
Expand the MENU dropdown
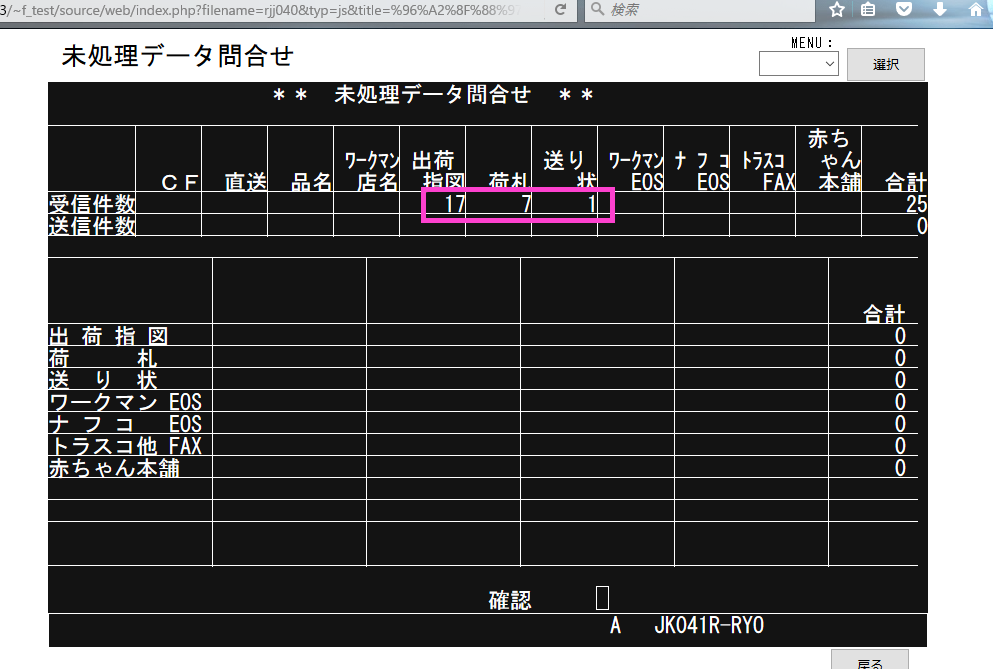click(x=798, y=64)
